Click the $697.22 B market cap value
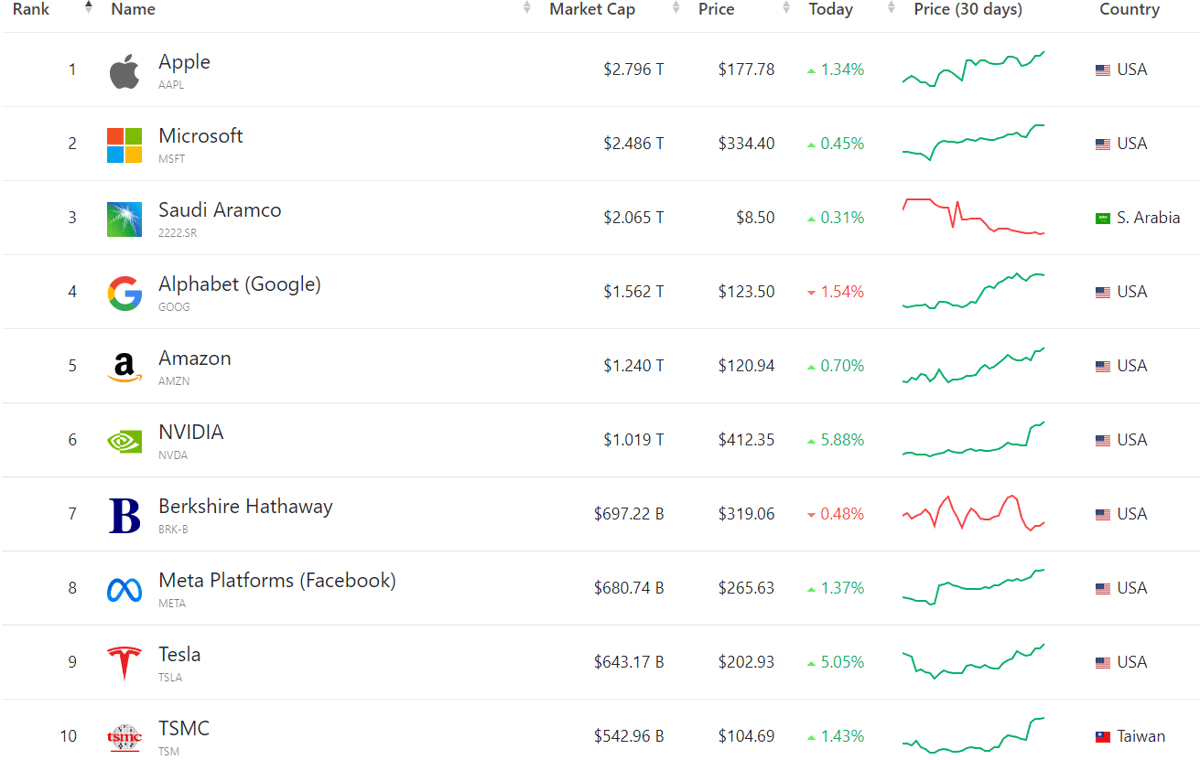The width and height of the screenshot is (1200, 760). pos(628,514)
